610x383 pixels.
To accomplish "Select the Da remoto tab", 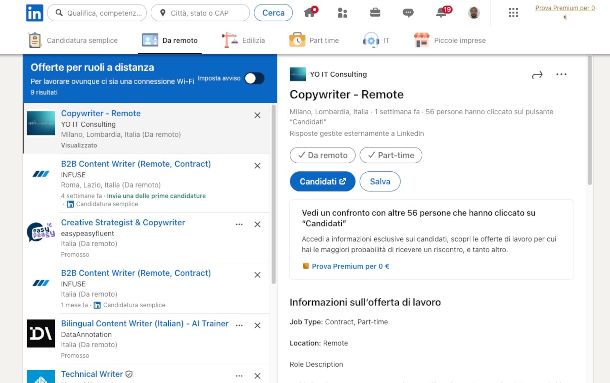I will 170,40.
